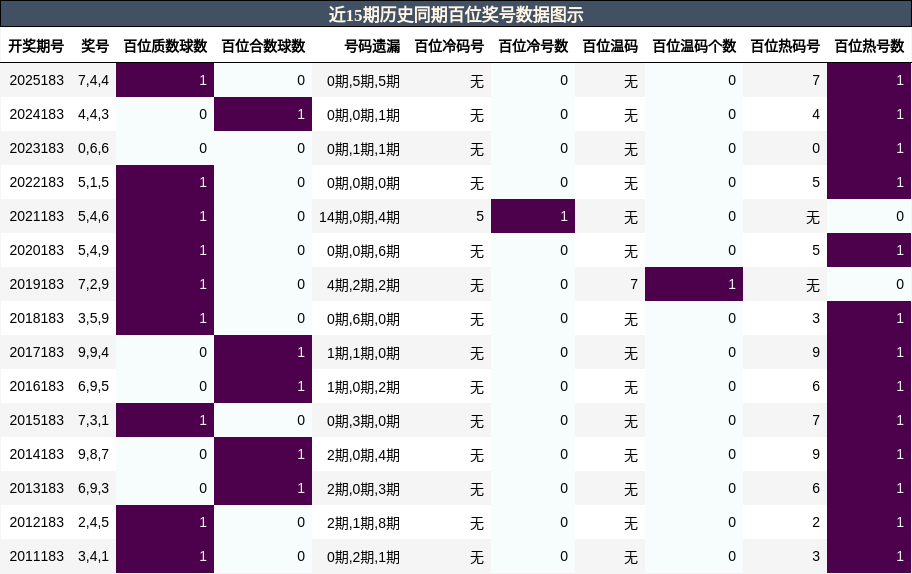Click omission value 0期,6期,0期
Image resolution: width=912 pixels, height=574 pixels.
[x=364, y=319]
